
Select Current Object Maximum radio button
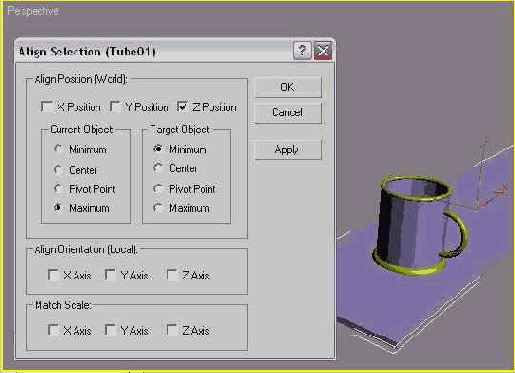[58, 208]
